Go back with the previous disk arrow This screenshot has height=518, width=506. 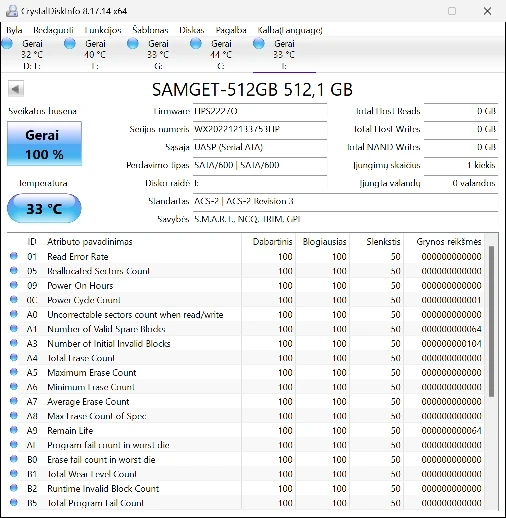[x=16, y=89]
